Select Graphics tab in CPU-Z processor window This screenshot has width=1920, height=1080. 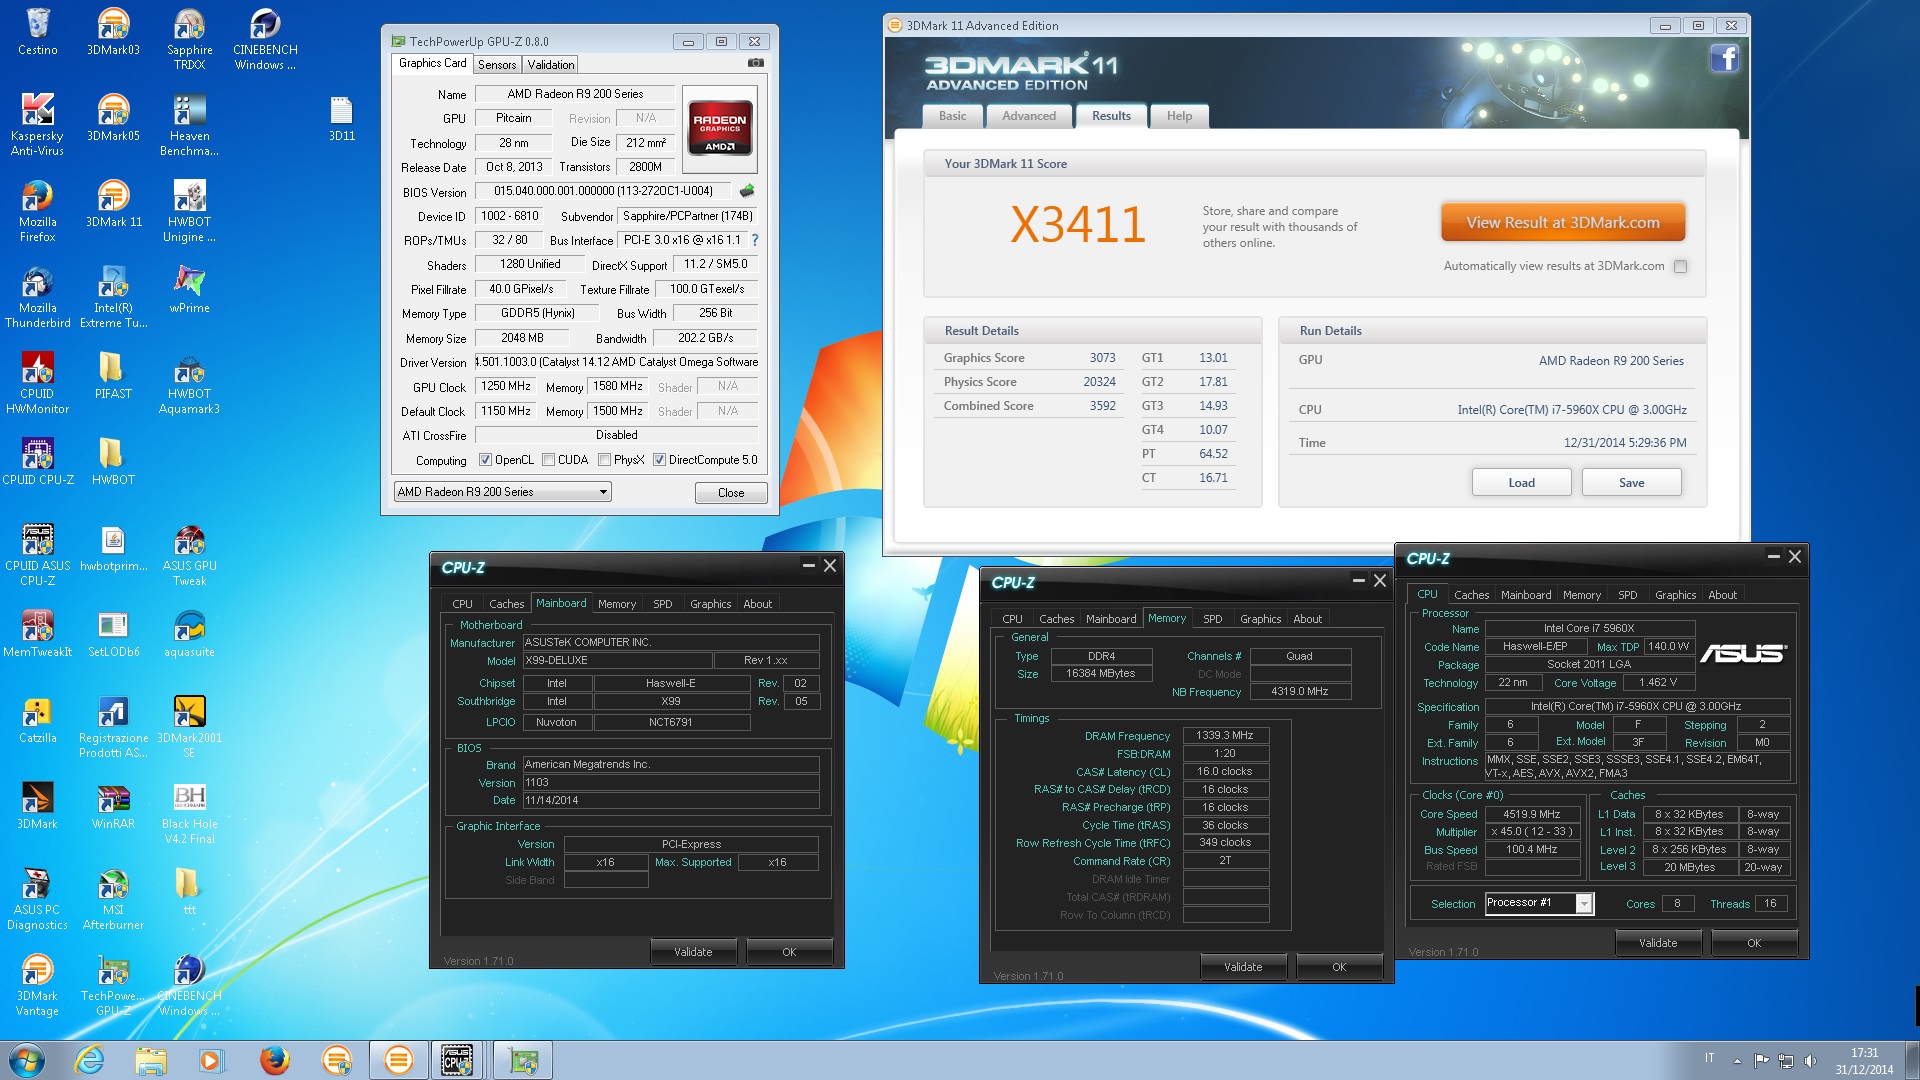click(x=1675, y=595)
